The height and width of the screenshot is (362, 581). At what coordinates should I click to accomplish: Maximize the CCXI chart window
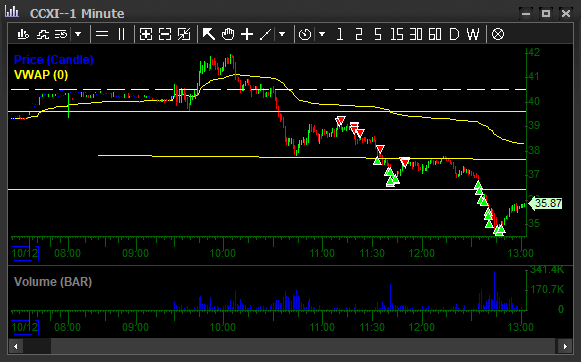546,14
